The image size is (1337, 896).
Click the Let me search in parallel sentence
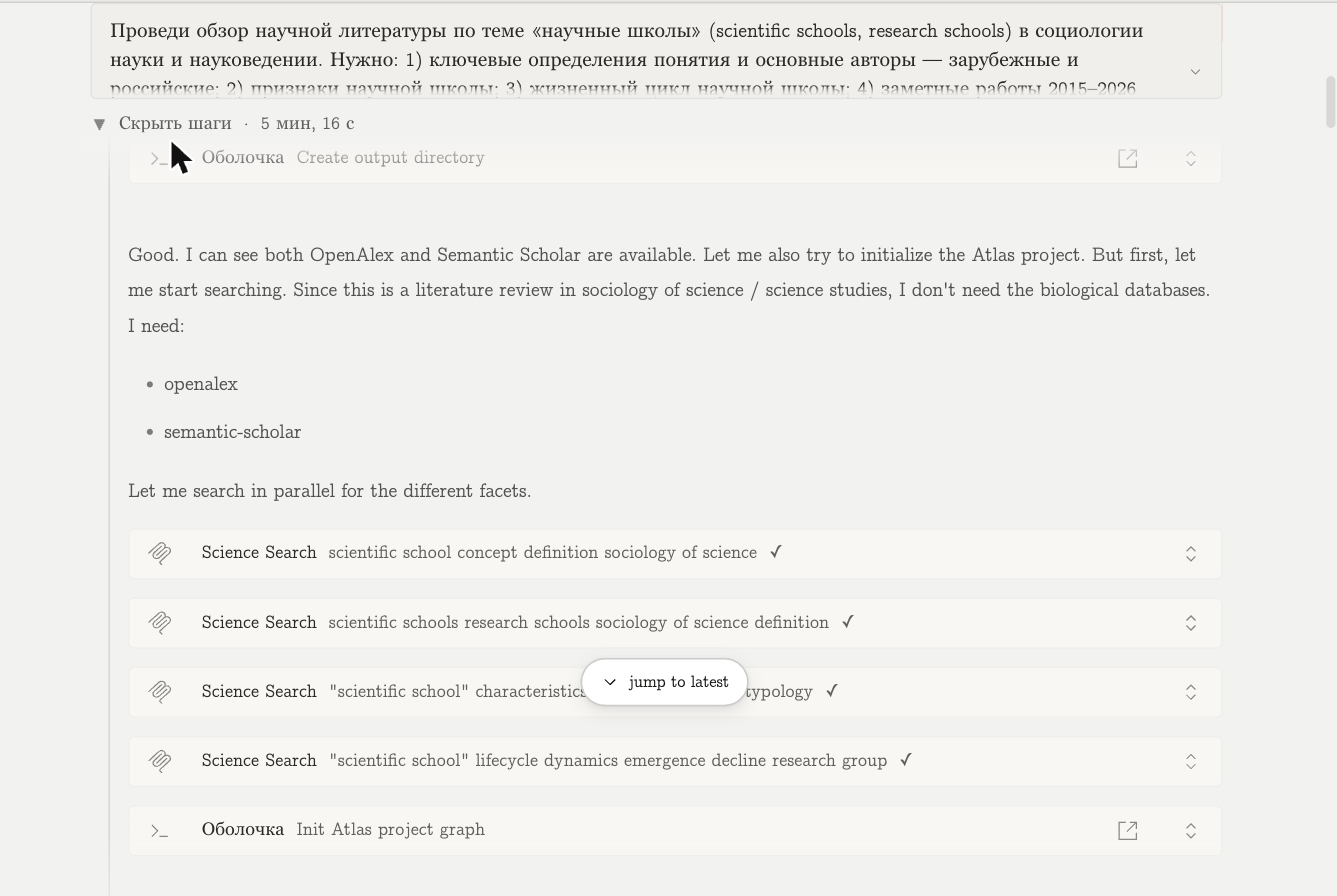coord(329,491)
